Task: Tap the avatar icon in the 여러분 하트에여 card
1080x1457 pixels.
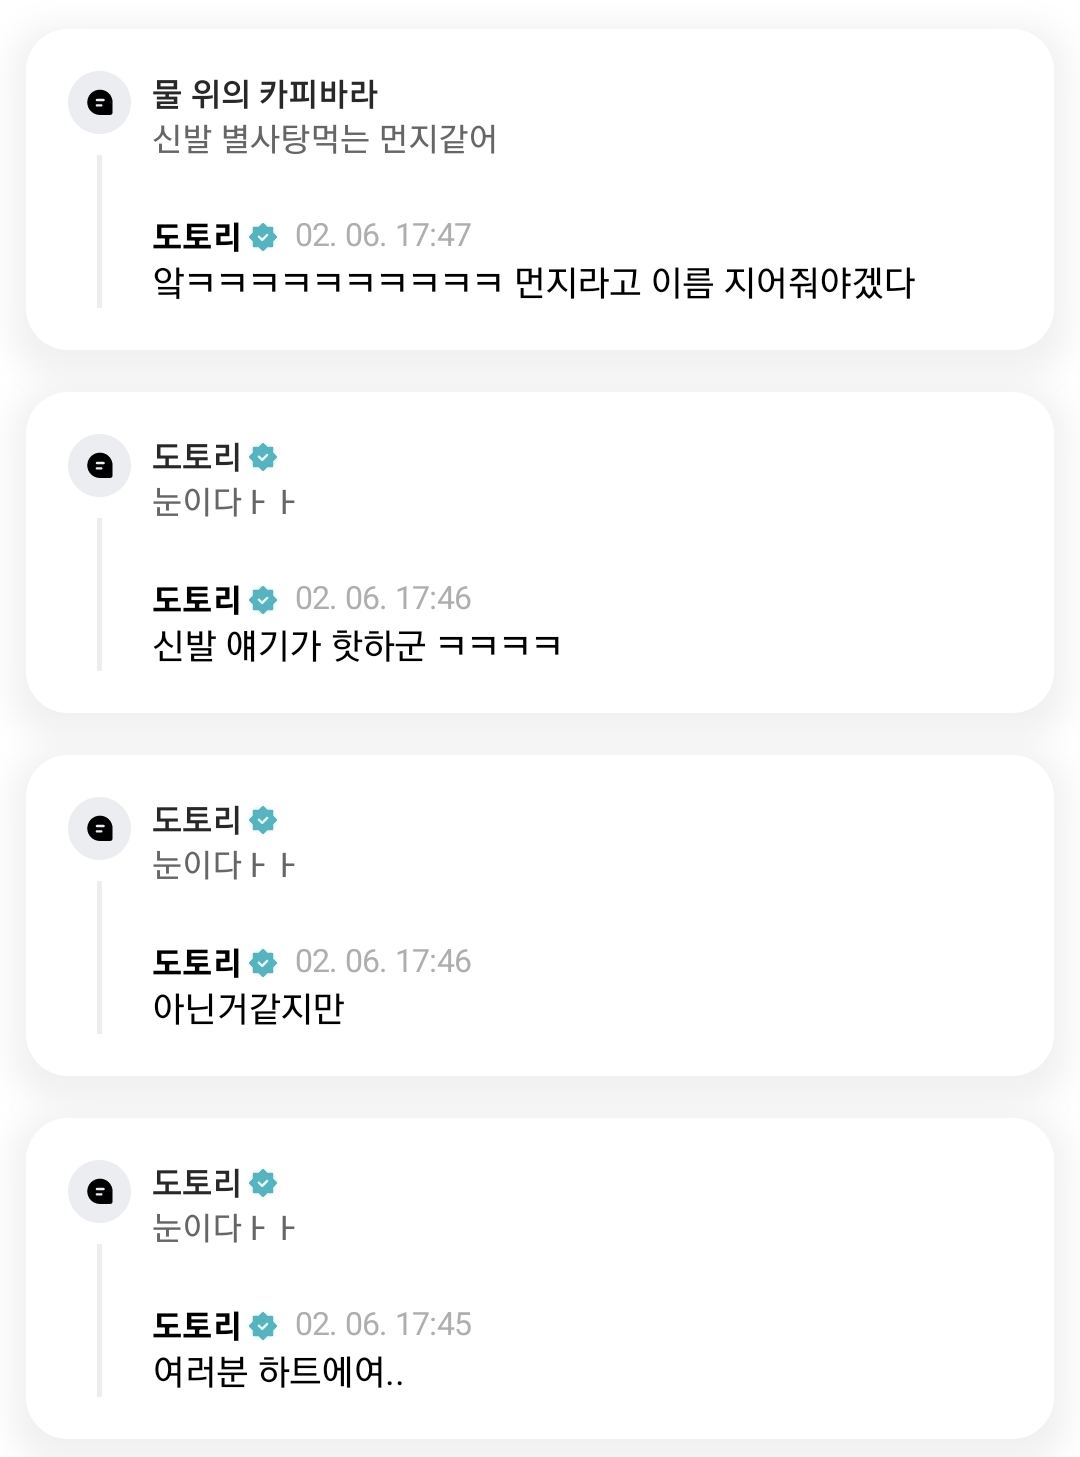Action: point(99,1191)
